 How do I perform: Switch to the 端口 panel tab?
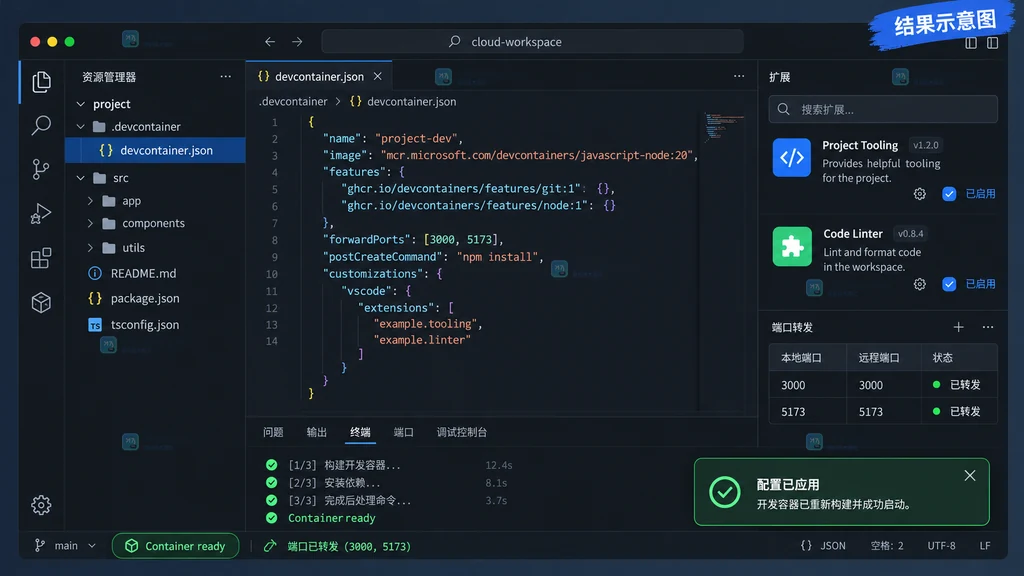tap(404, 432)
